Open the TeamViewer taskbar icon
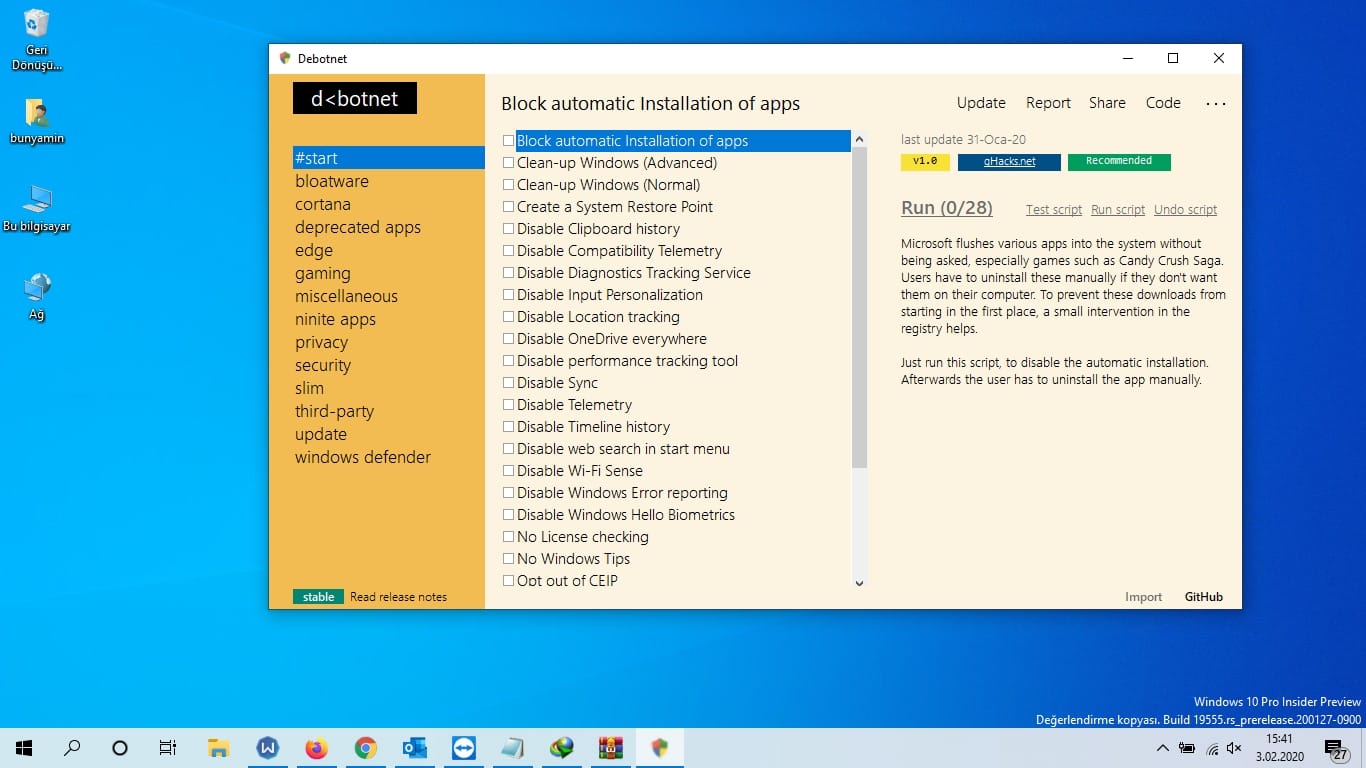 (x=464, y=748)
